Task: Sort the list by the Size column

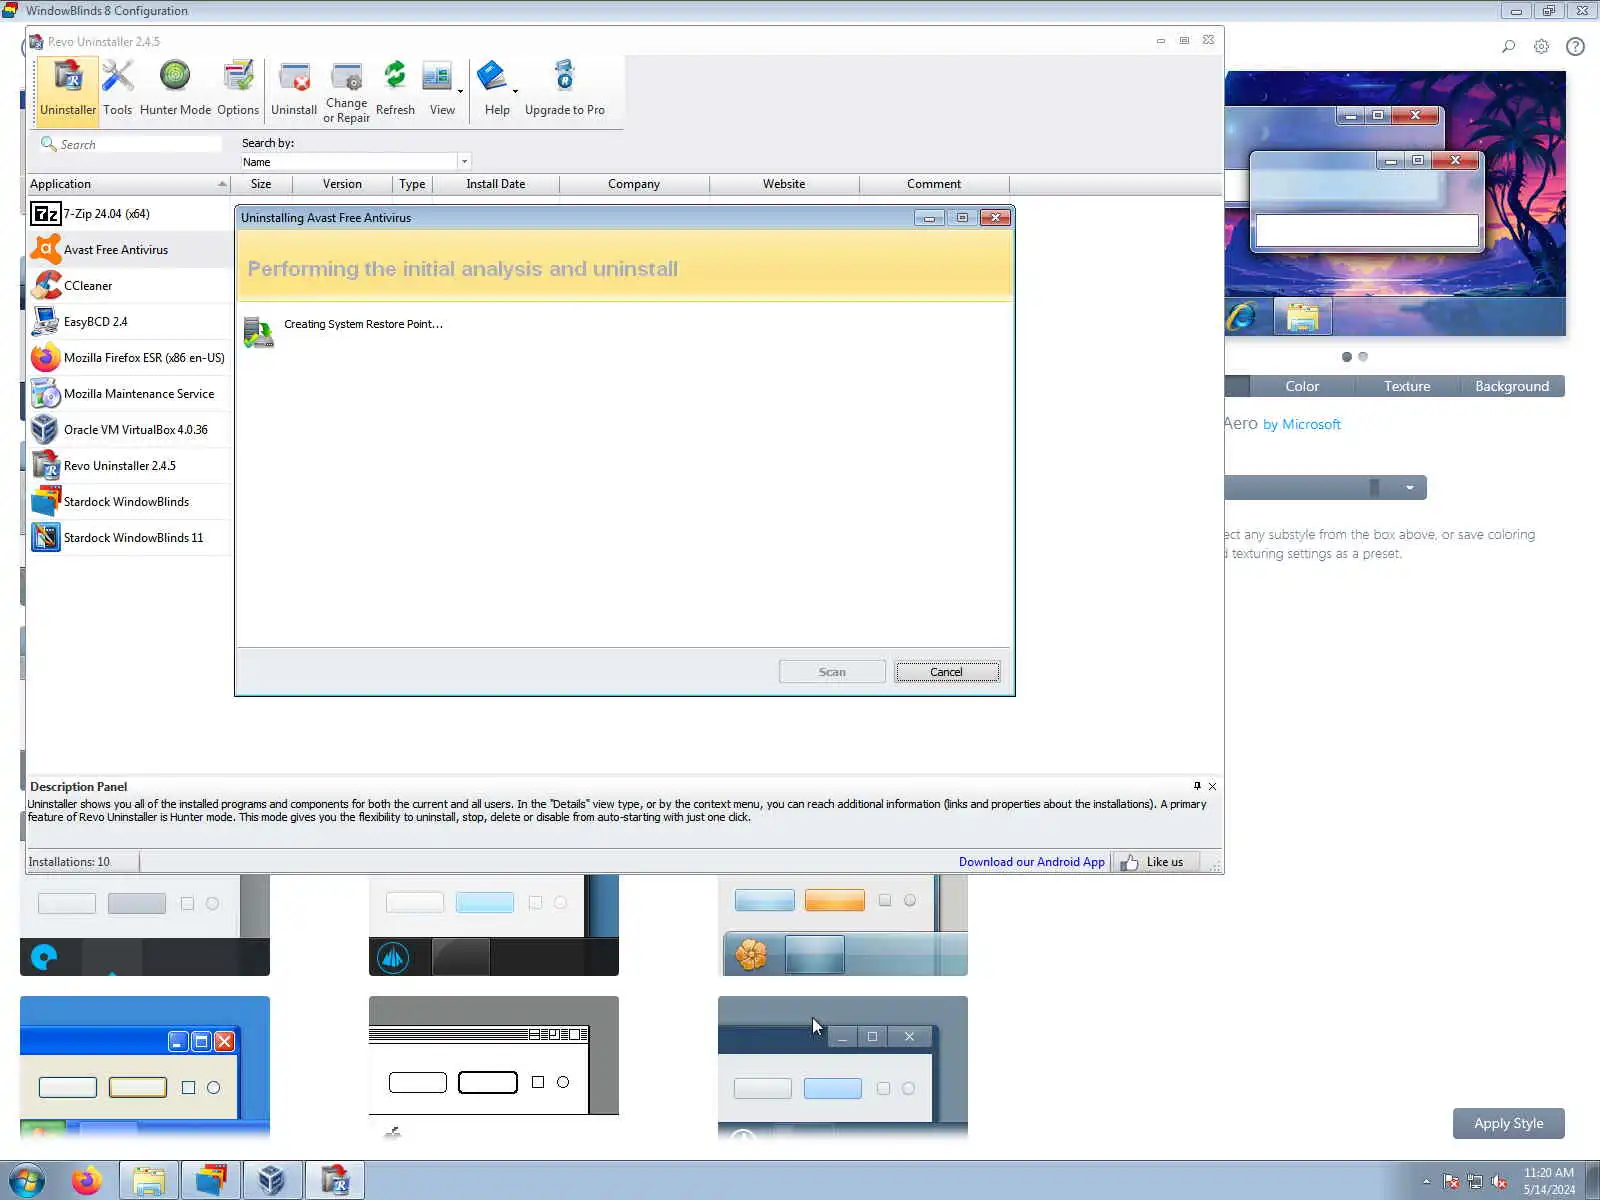Action: pyautogui.click(x=261, y=184)
